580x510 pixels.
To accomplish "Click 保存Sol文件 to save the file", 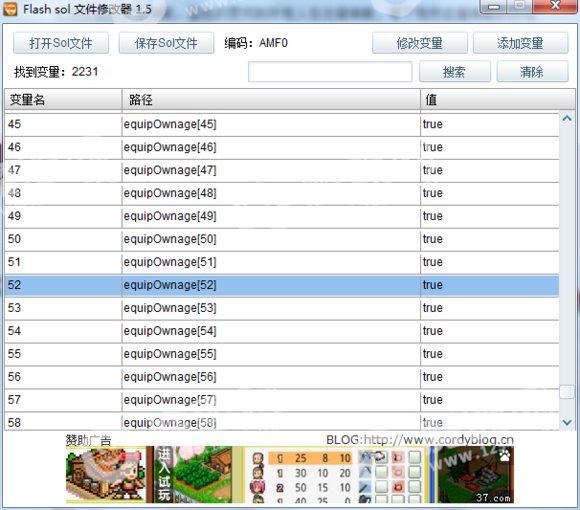I will (166, 43).
